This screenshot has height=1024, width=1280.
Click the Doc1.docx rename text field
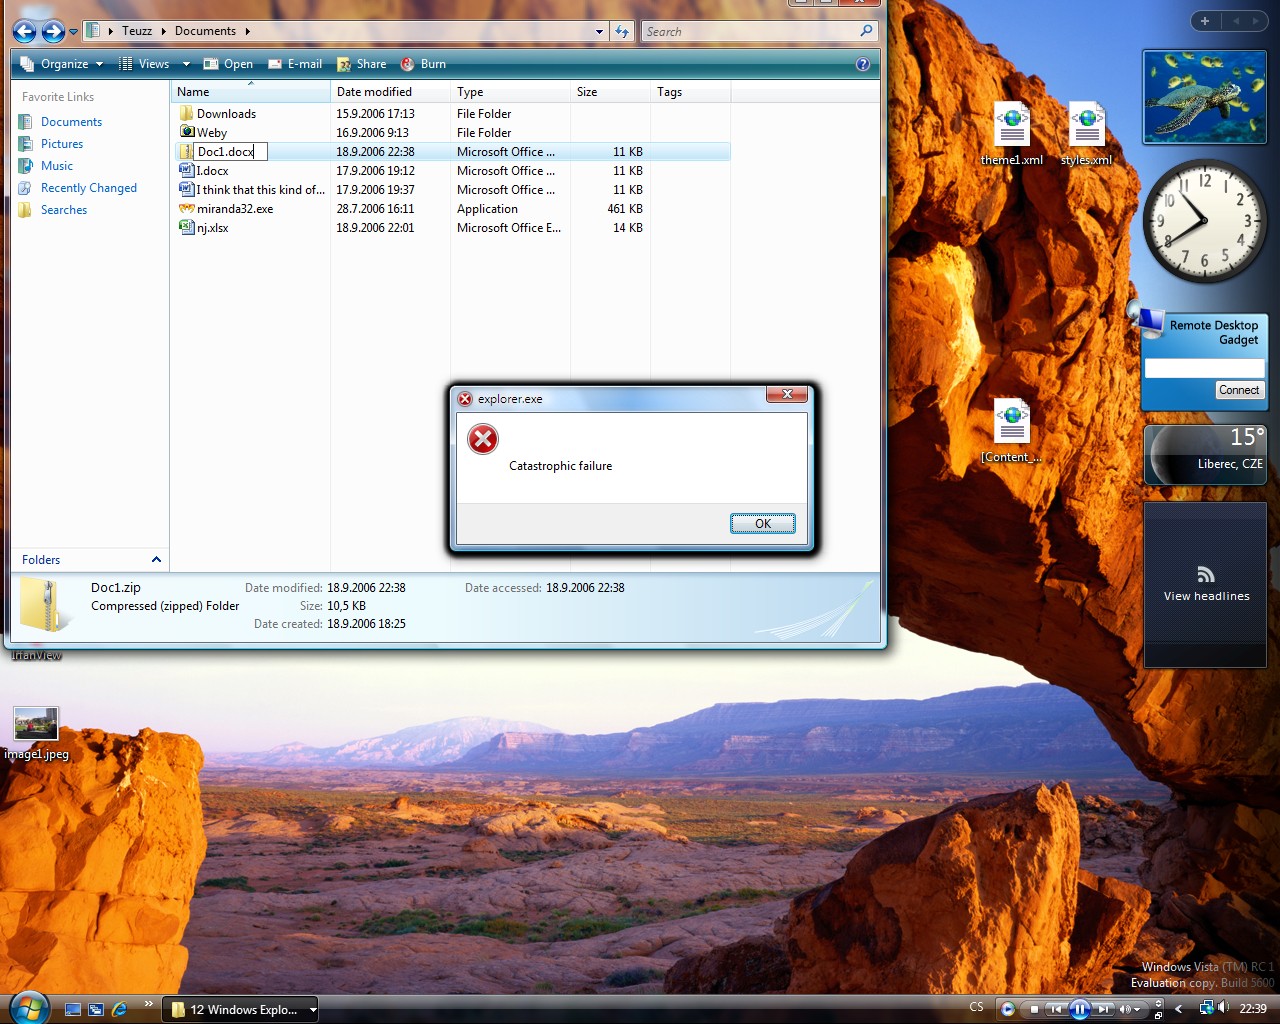tap(231, 152)
